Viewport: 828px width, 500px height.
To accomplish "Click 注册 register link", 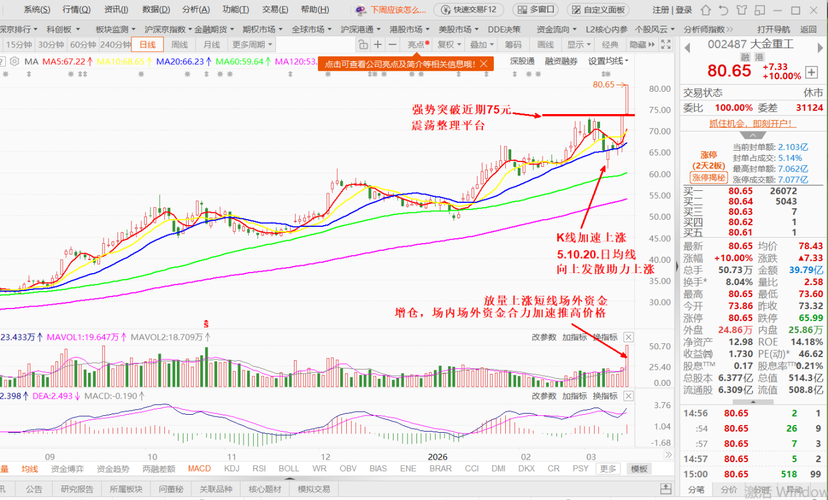I will click(x=660, y=10).
